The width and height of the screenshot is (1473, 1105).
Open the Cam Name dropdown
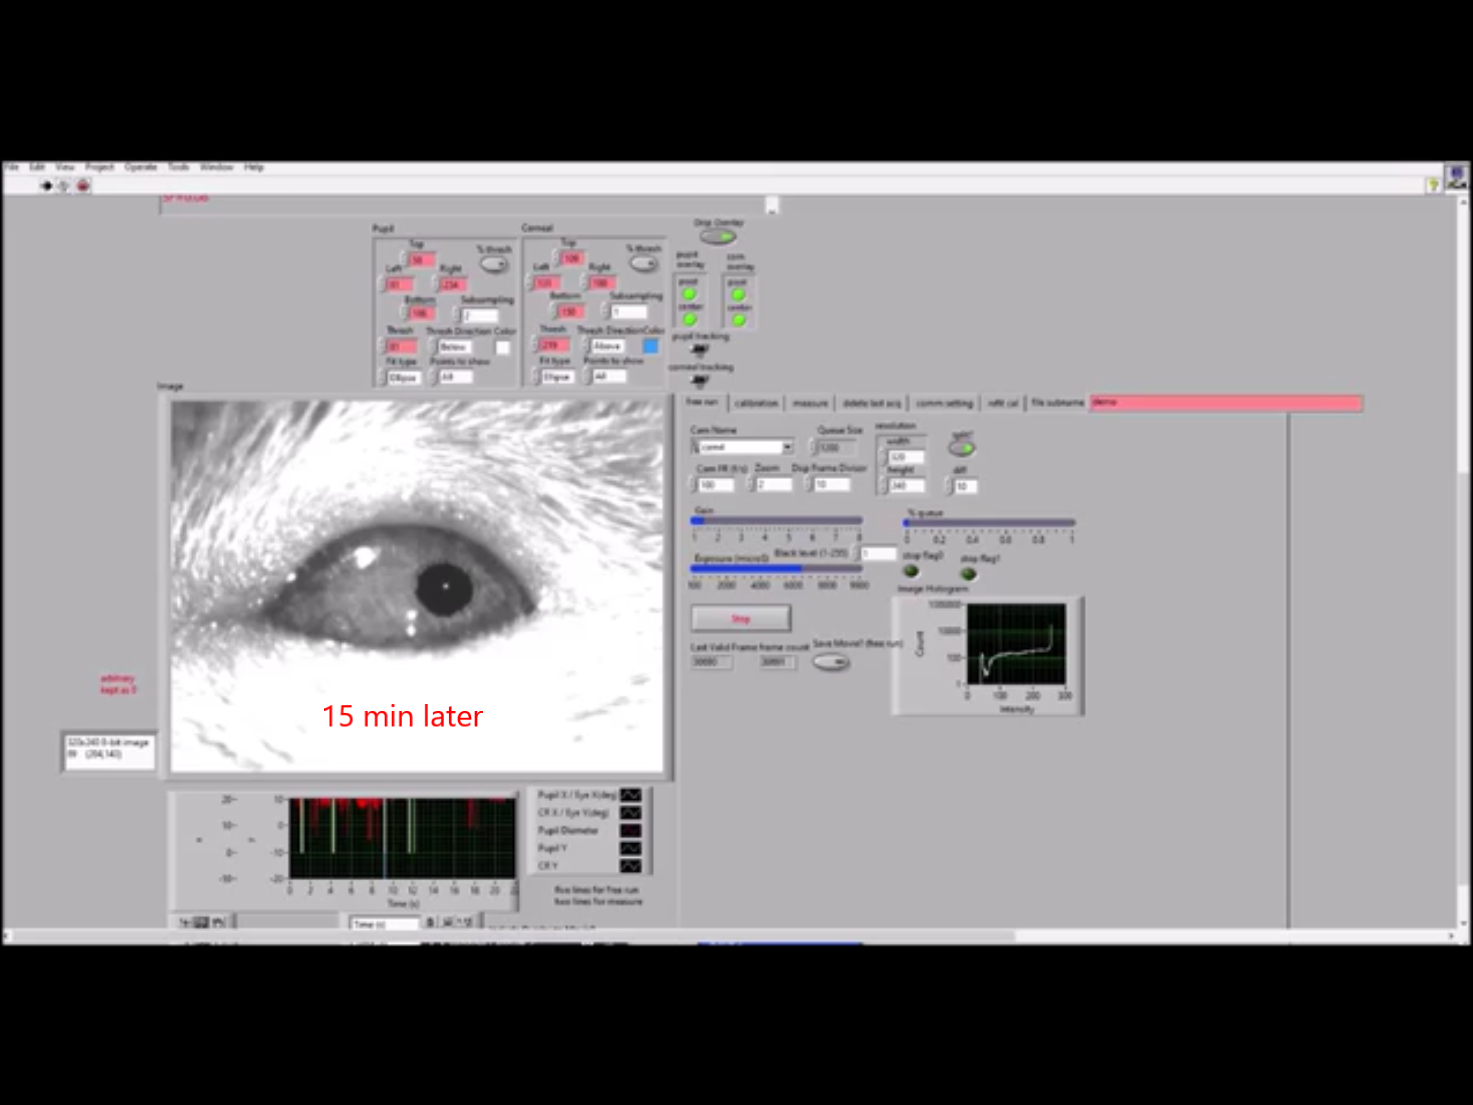point(787,447)
